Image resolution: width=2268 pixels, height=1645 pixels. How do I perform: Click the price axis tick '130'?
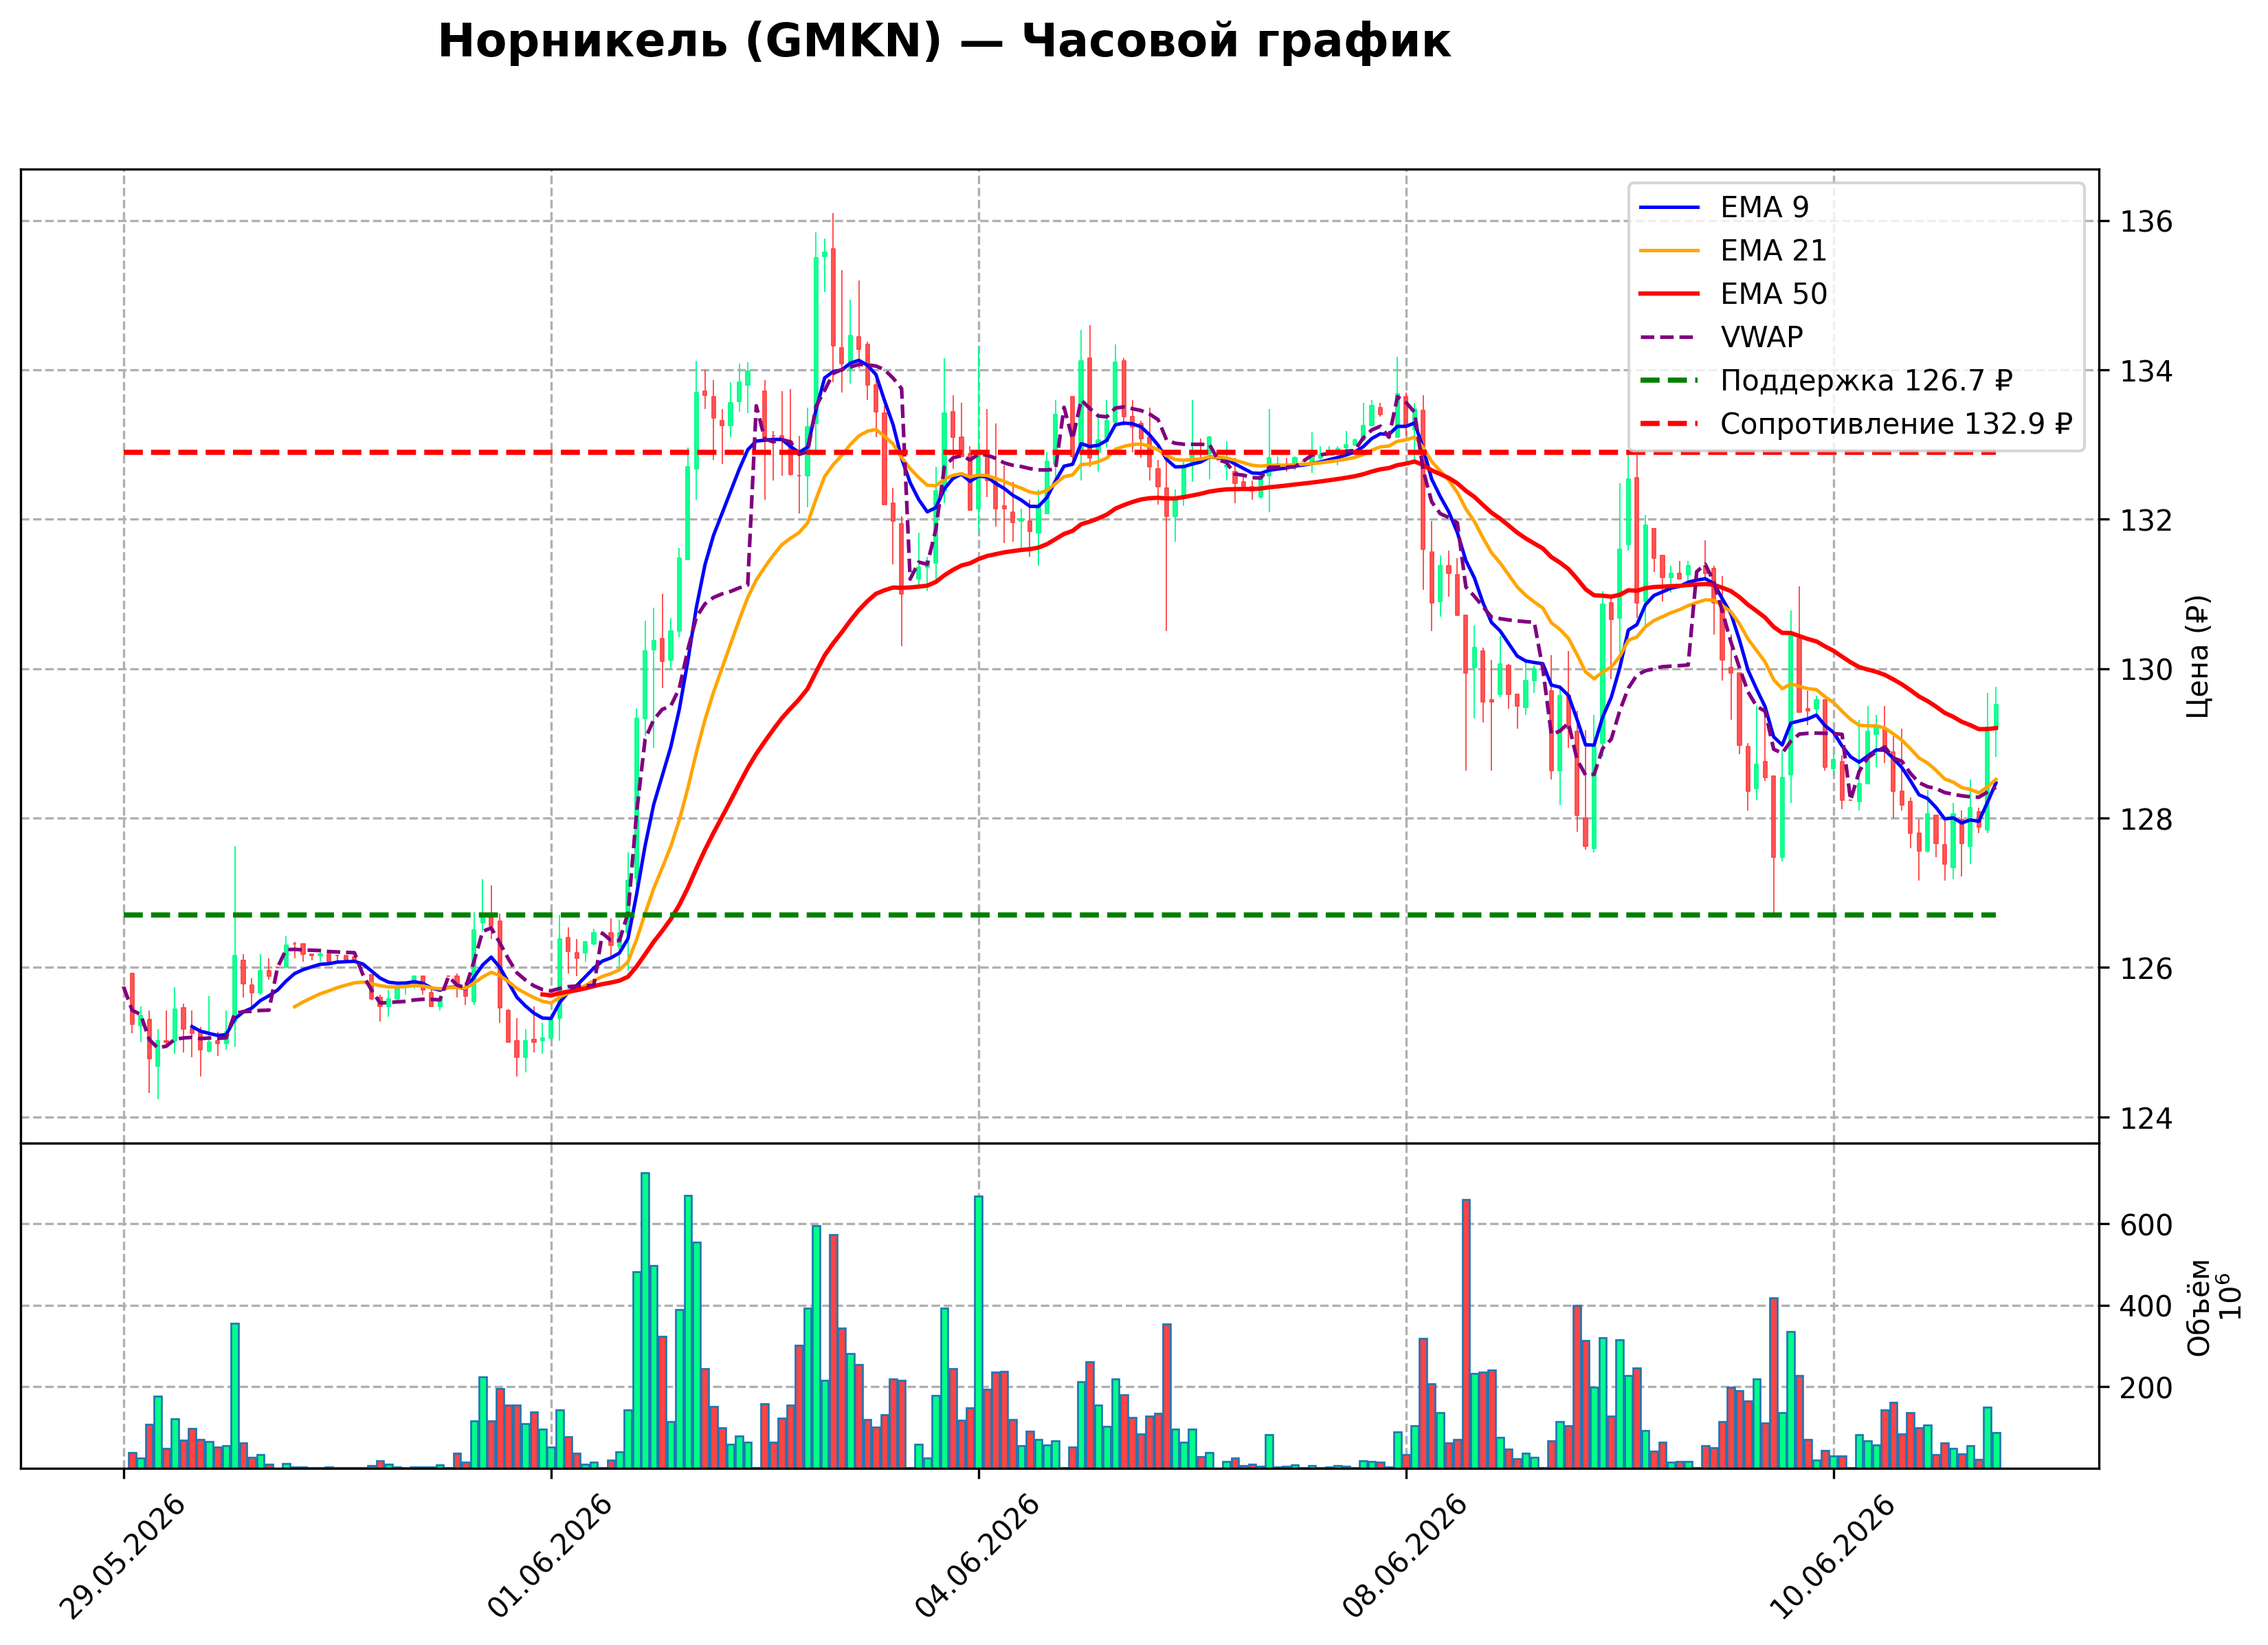[2146, 669]
